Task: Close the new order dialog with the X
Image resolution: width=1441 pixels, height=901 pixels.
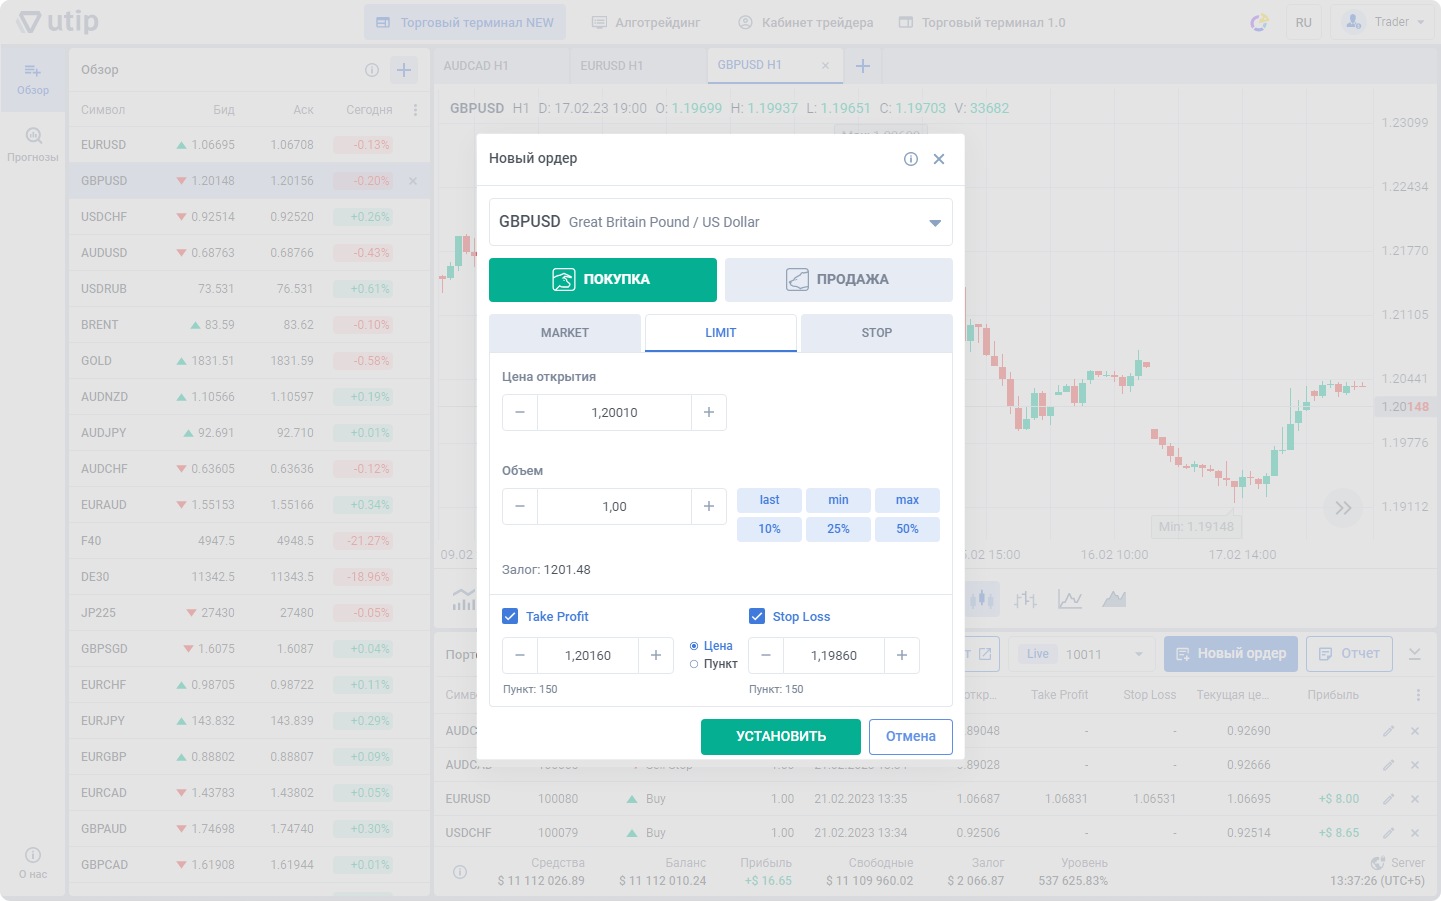Action: [939, 159]
